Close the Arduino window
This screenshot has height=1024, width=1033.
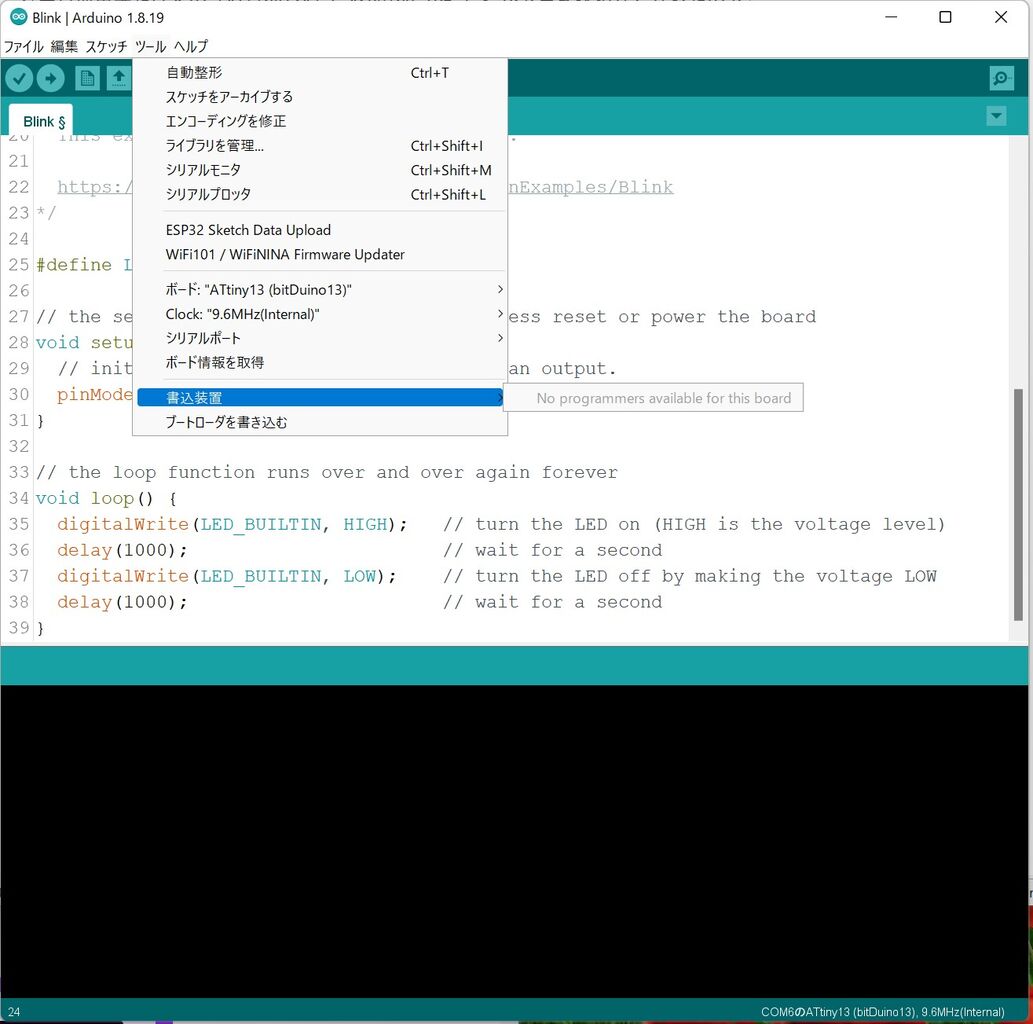[1000, 17]
